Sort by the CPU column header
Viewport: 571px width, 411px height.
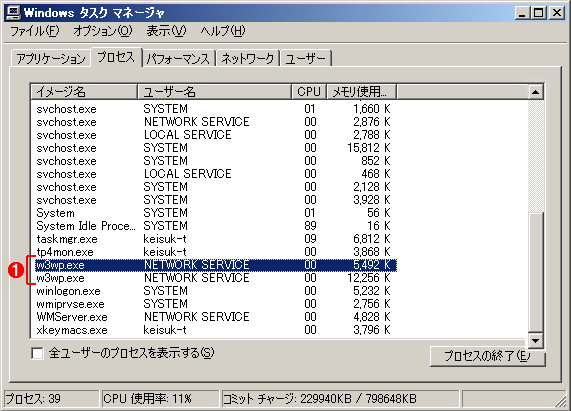(x=309, y=92)
